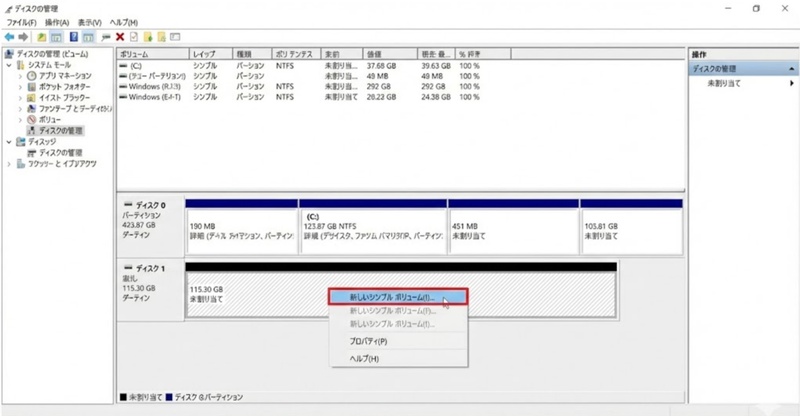Click the Forward arrow in toolbar
Viewport: 800px width, 416px height.
tap(23, 36)
